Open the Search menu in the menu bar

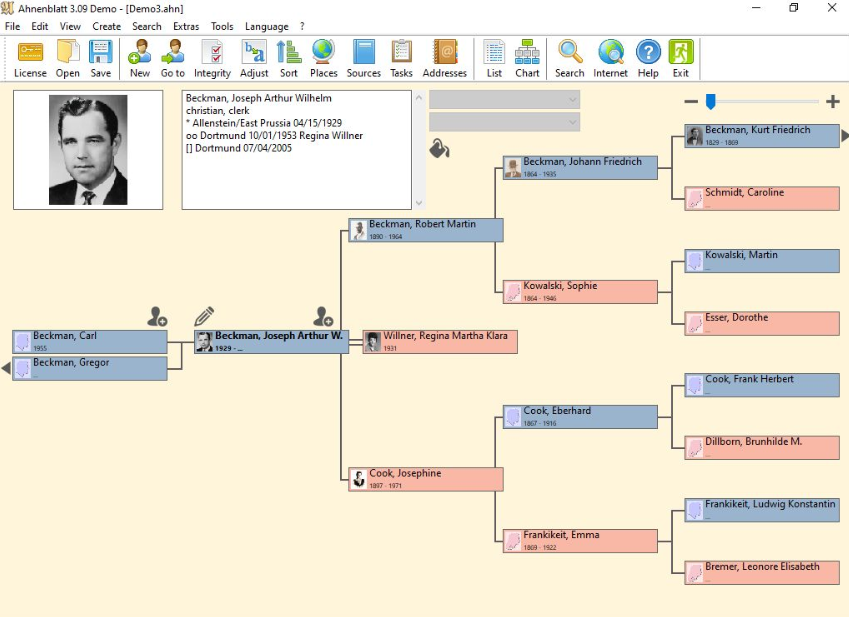[147, 26]
